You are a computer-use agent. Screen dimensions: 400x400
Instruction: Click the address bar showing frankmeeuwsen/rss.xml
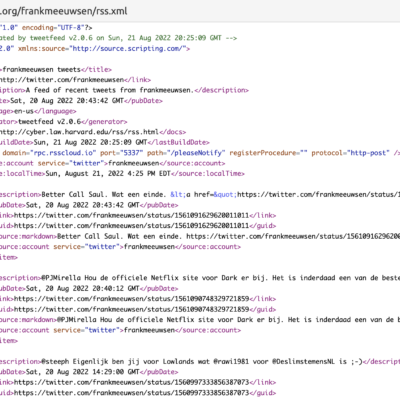tap(200, 11)
